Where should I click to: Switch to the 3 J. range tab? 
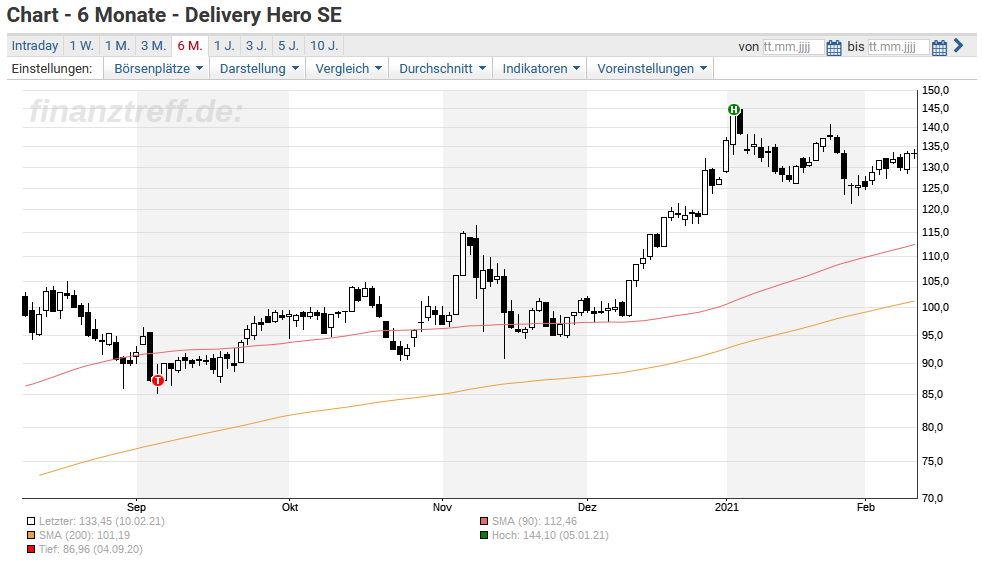(x=256, y=46)
